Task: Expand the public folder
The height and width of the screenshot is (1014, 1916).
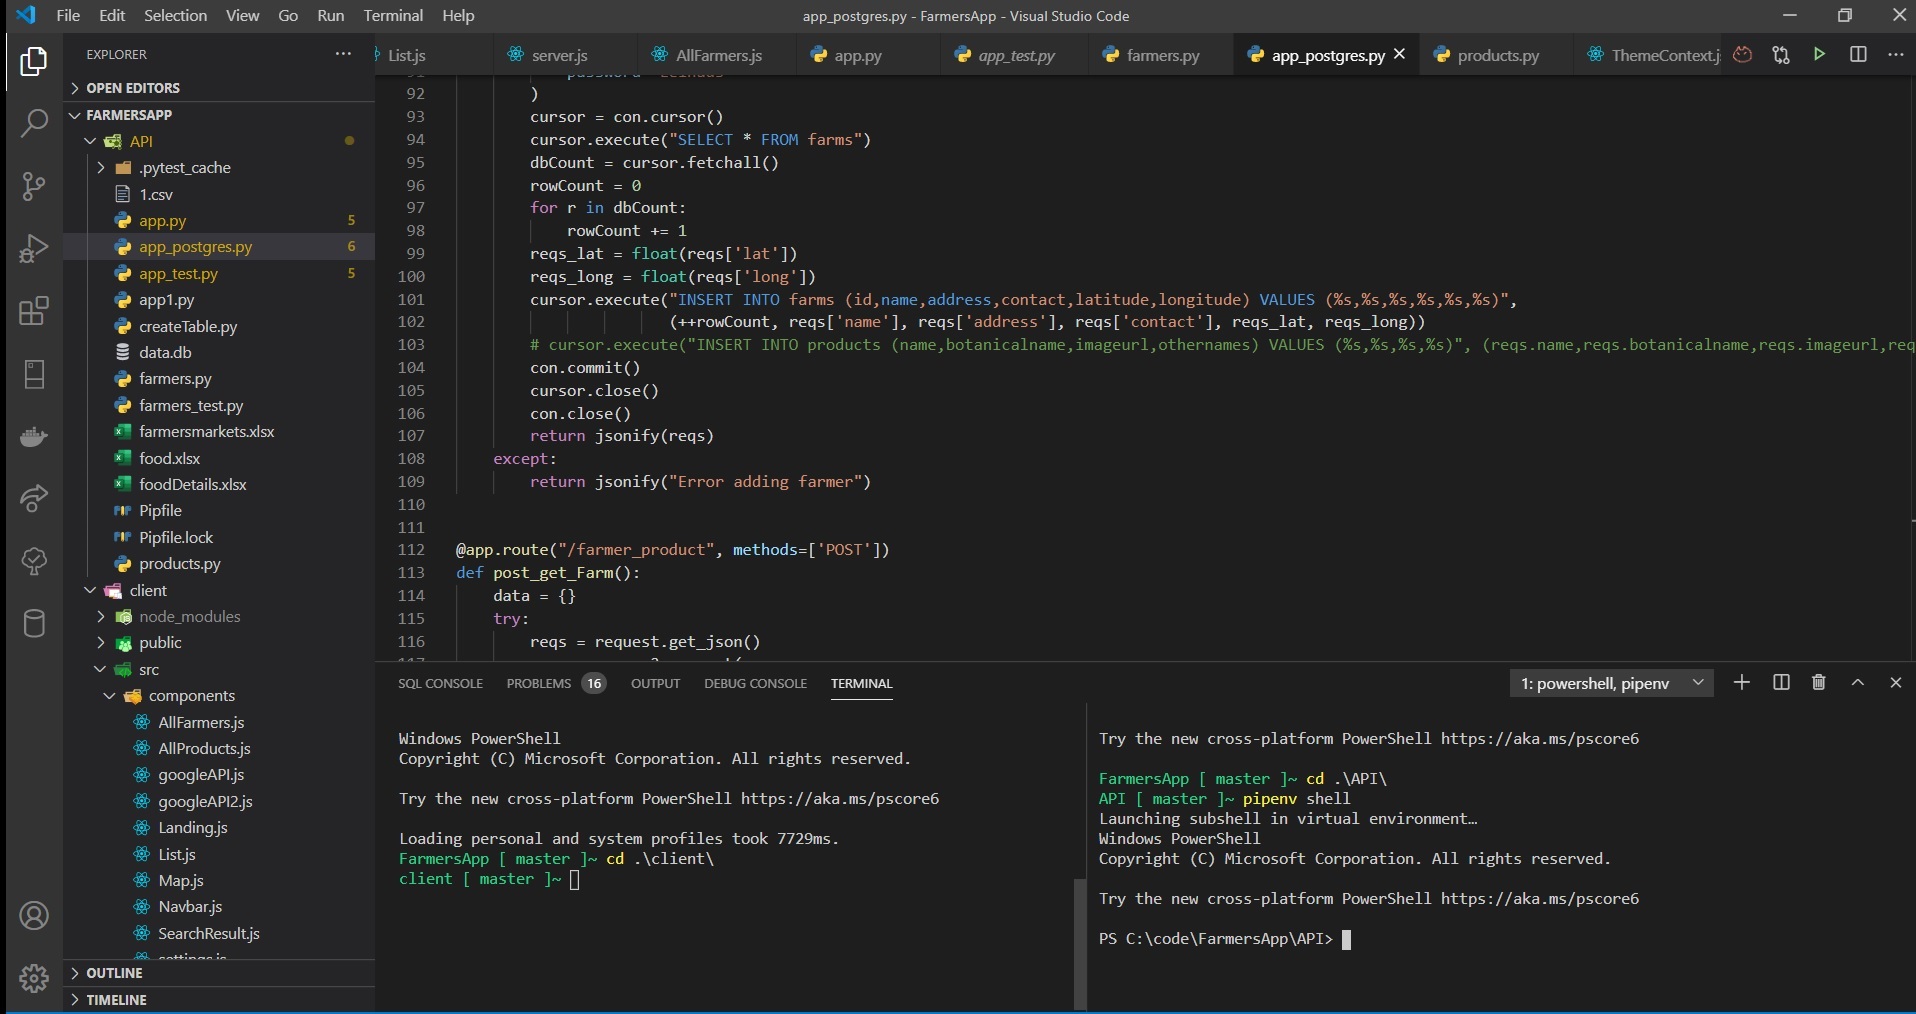Action: pos(219,643)
